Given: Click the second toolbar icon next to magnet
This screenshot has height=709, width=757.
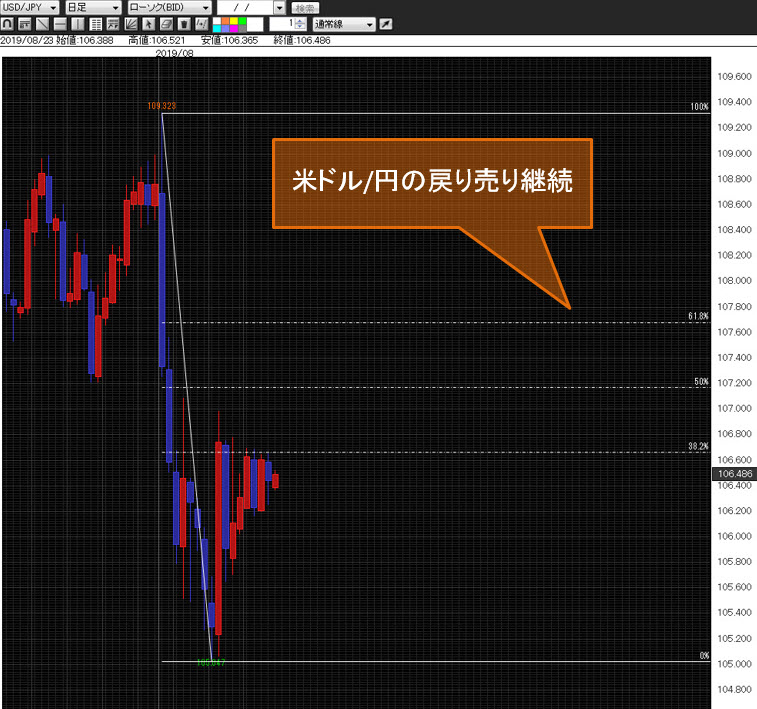Looking at the screenshot, I should click(x=25, y=24).
